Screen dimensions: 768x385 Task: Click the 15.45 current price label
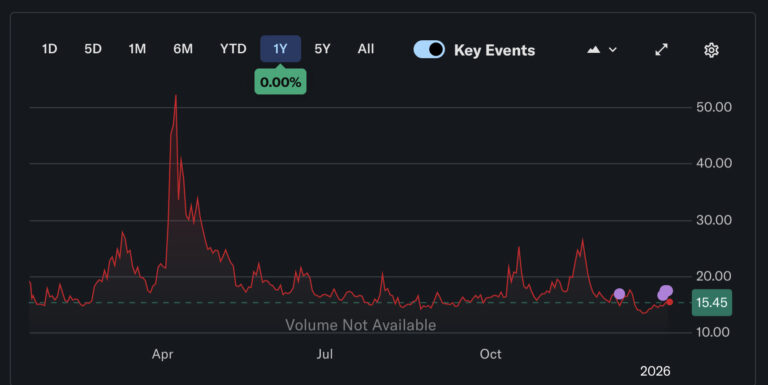tap(712, 303)
